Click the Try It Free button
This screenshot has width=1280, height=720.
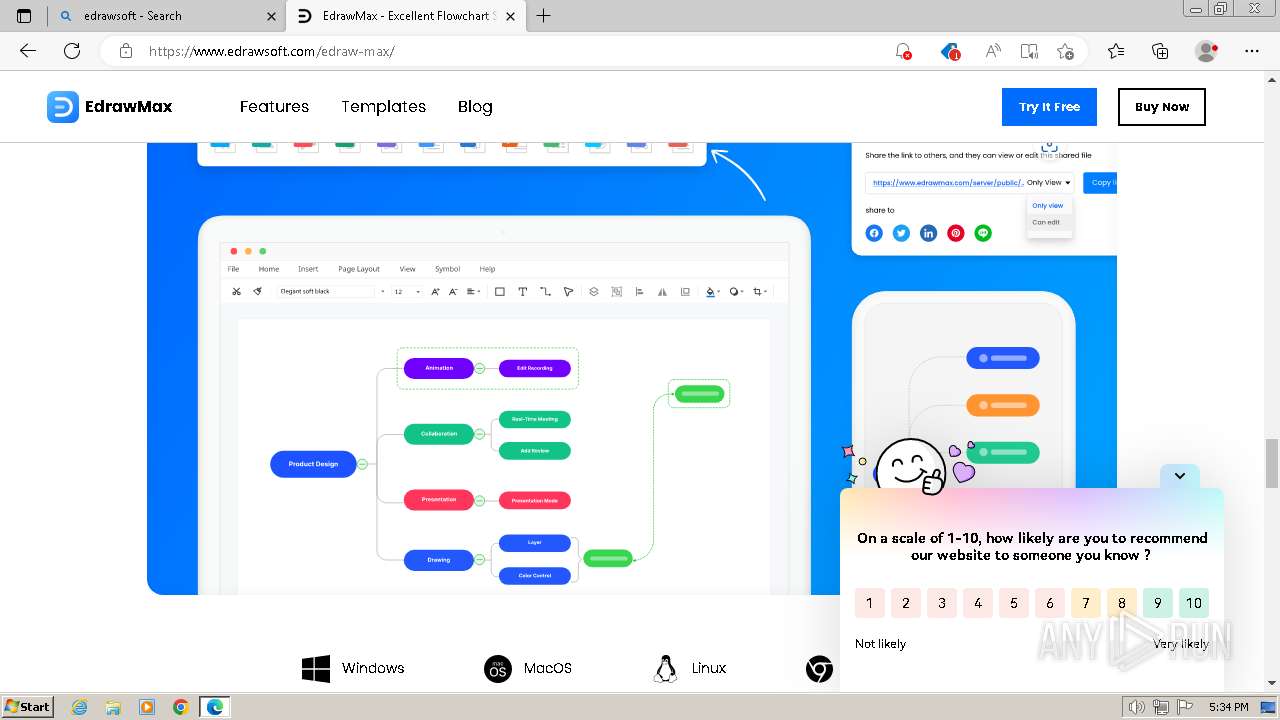pyautogui.click(x=1049, y=107)
